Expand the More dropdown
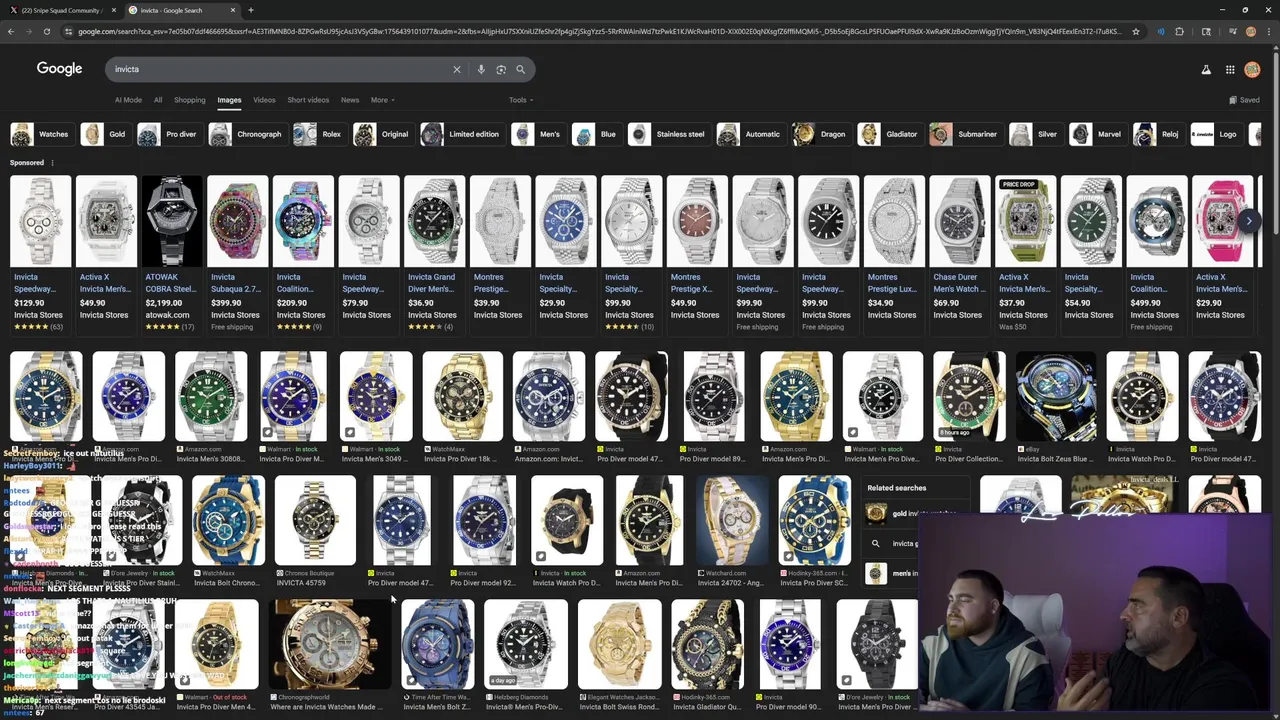The width and height of the screenshot is (1280, 720). pos(382,100)
